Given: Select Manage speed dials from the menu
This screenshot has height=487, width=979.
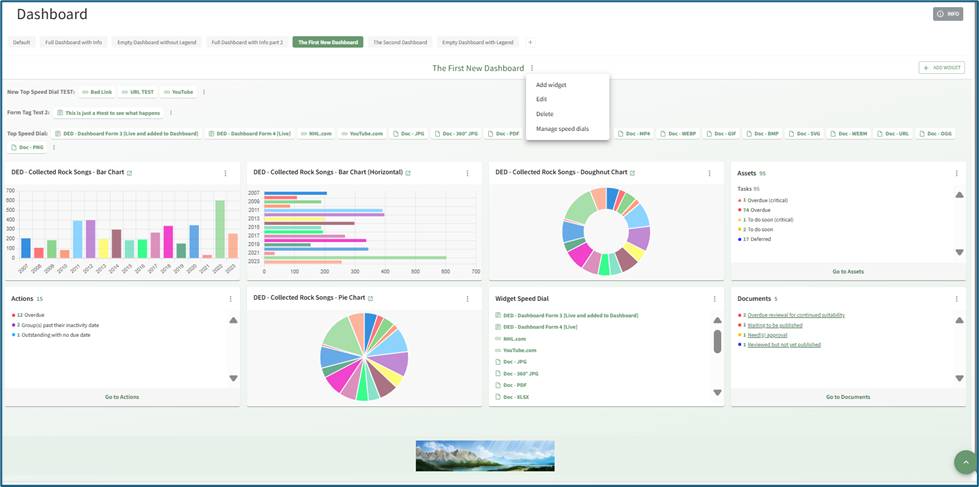Looking at the screenshot, I should (562, 129).
